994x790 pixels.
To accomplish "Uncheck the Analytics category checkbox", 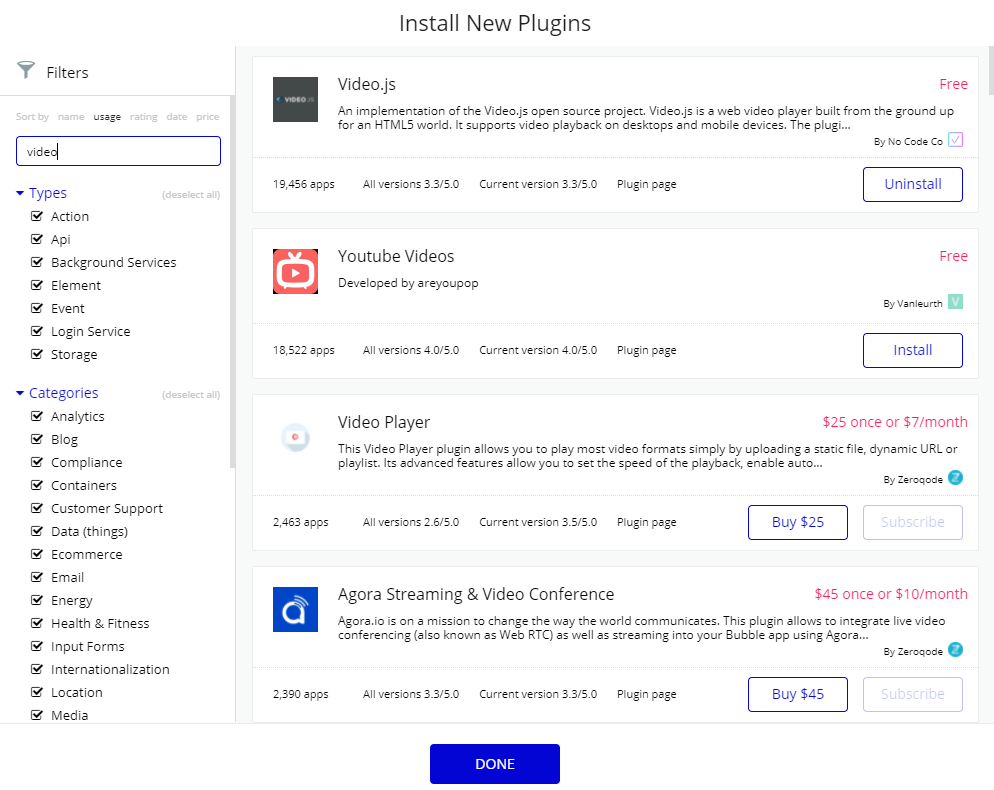I will tap(37, 416).
